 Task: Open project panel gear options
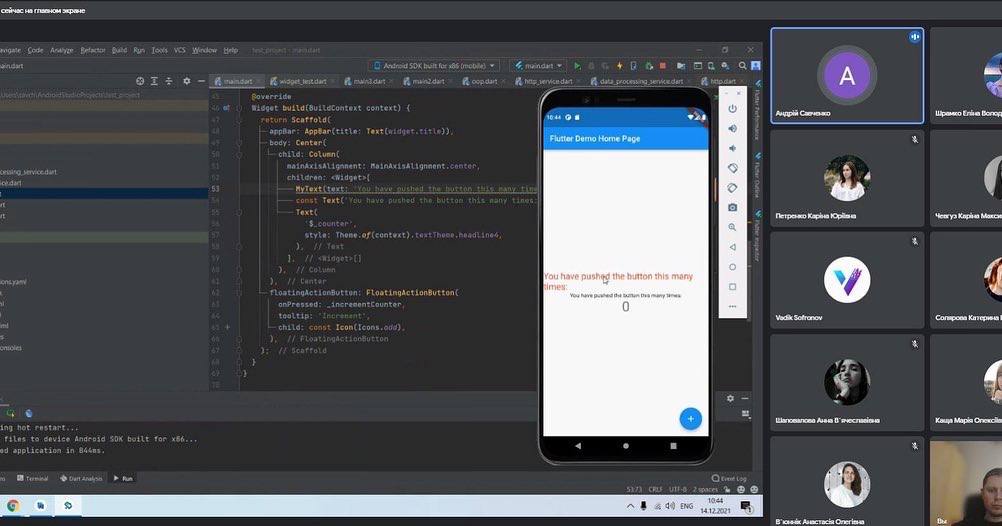click(x=187, y=81)
